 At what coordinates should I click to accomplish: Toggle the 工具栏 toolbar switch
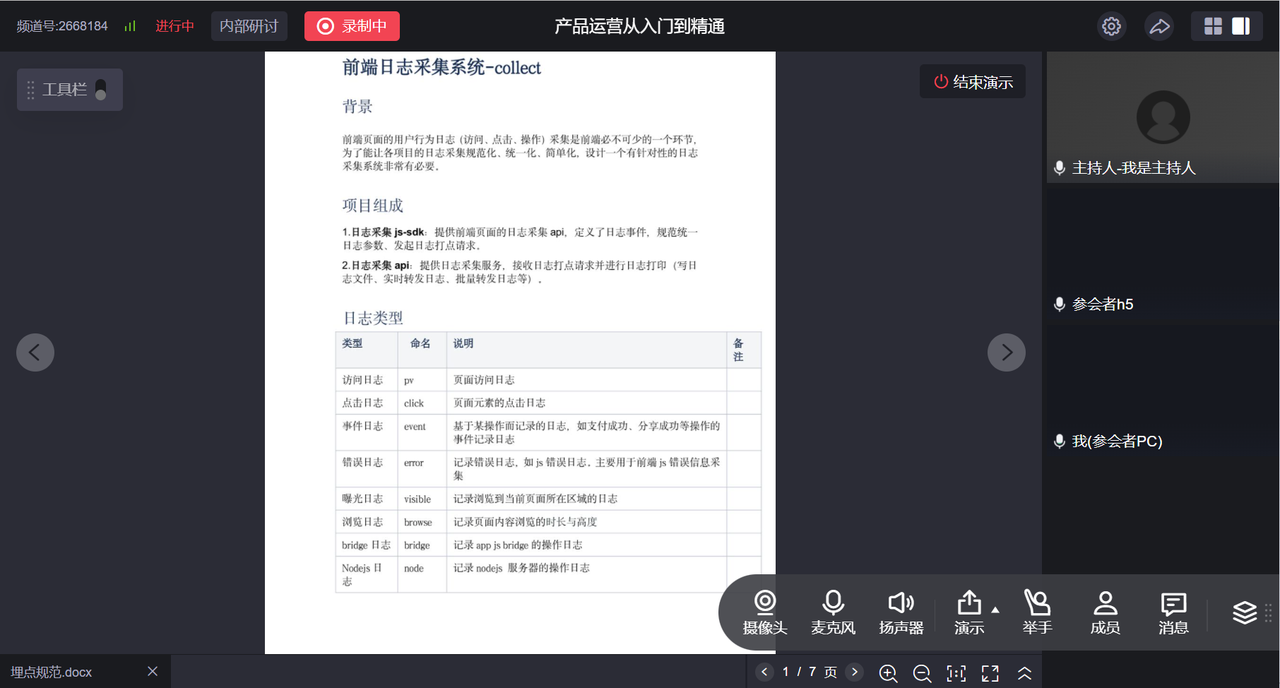[100, 90]
